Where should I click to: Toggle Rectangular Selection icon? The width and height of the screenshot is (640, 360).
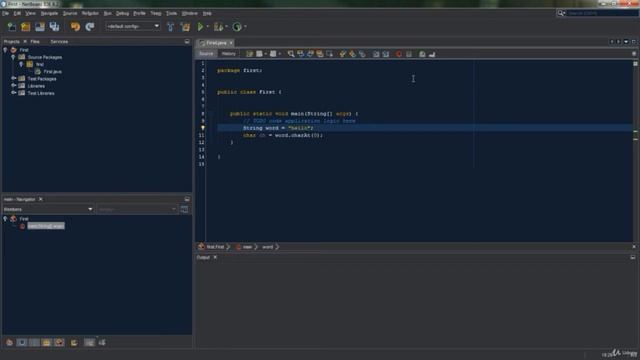coord(329,54)
